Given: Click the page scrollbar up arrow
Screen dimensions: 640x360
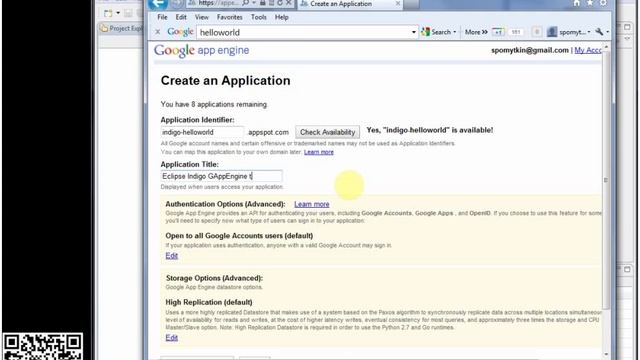Looking at the screenshot, I should click(x=606, y=48).
